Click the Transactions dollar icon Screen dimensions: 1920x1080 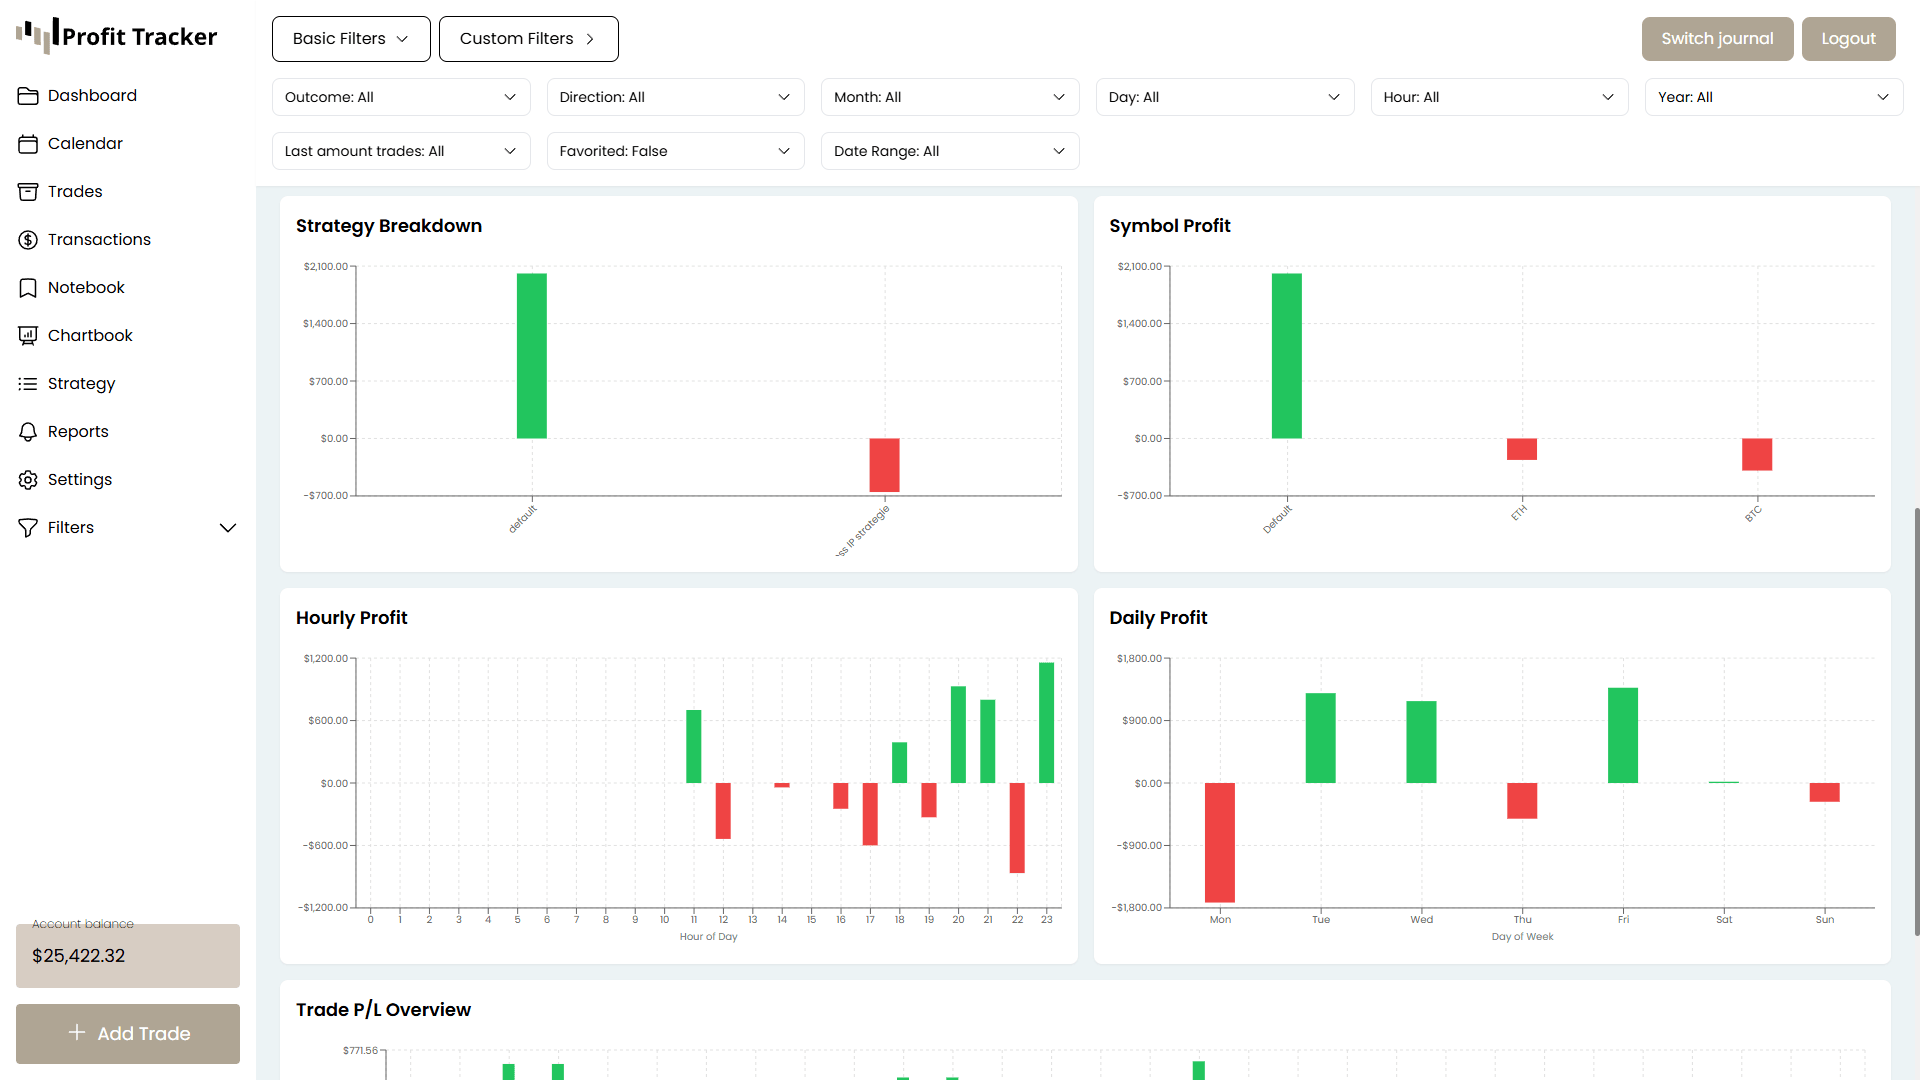pos(29,239)
